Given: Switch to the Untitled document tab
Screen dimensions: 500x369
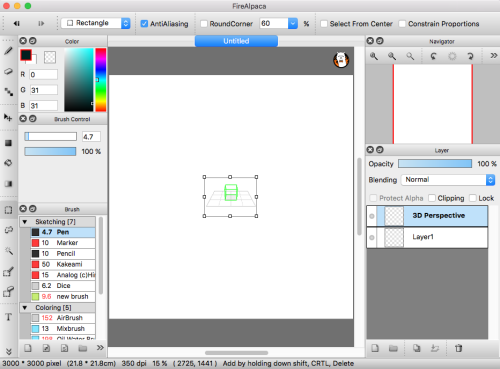Looking at the screenshot, I should click(x=236, y=41).
